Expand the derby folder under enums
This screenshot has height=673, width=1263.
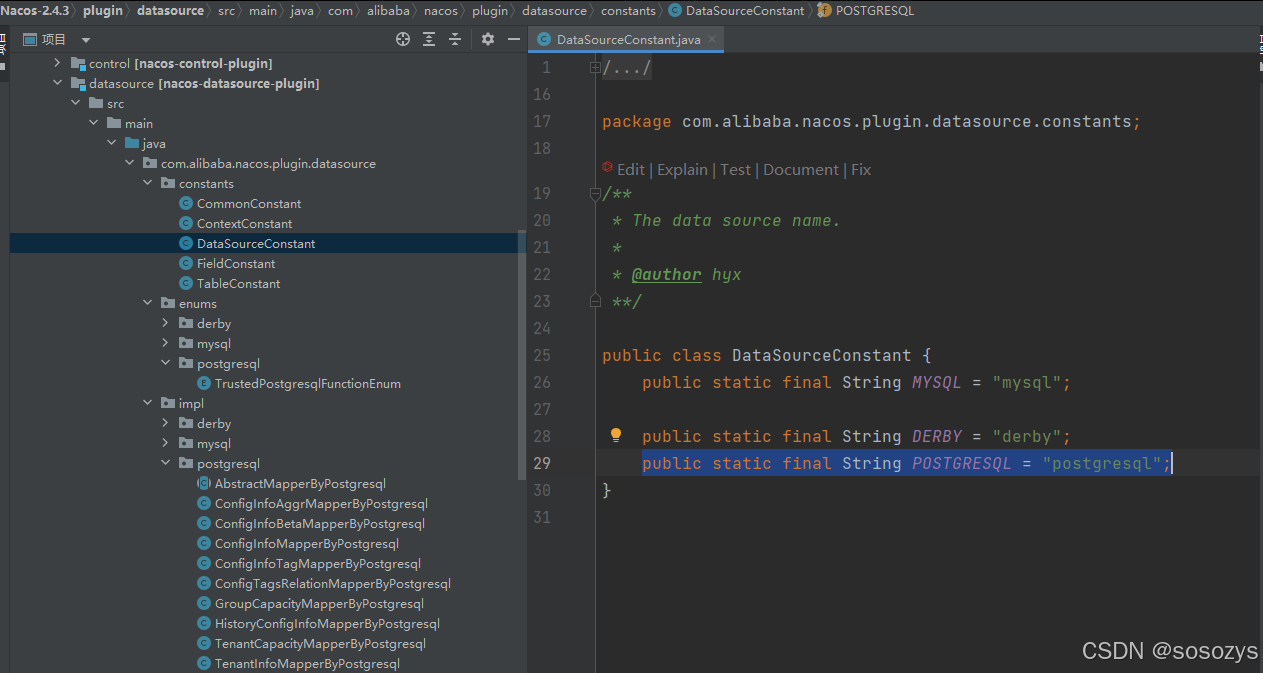pyautogui.click(x=165, y=323)
